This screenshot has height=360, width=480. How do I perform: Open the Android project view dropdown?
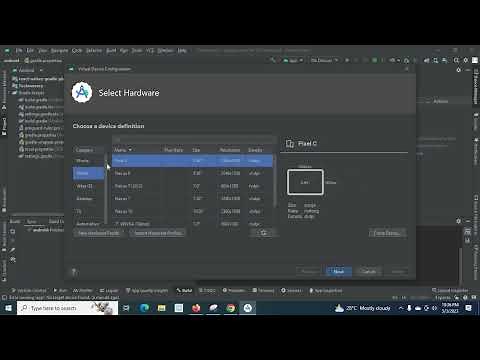pyautogui.click(x=28, y=70)
